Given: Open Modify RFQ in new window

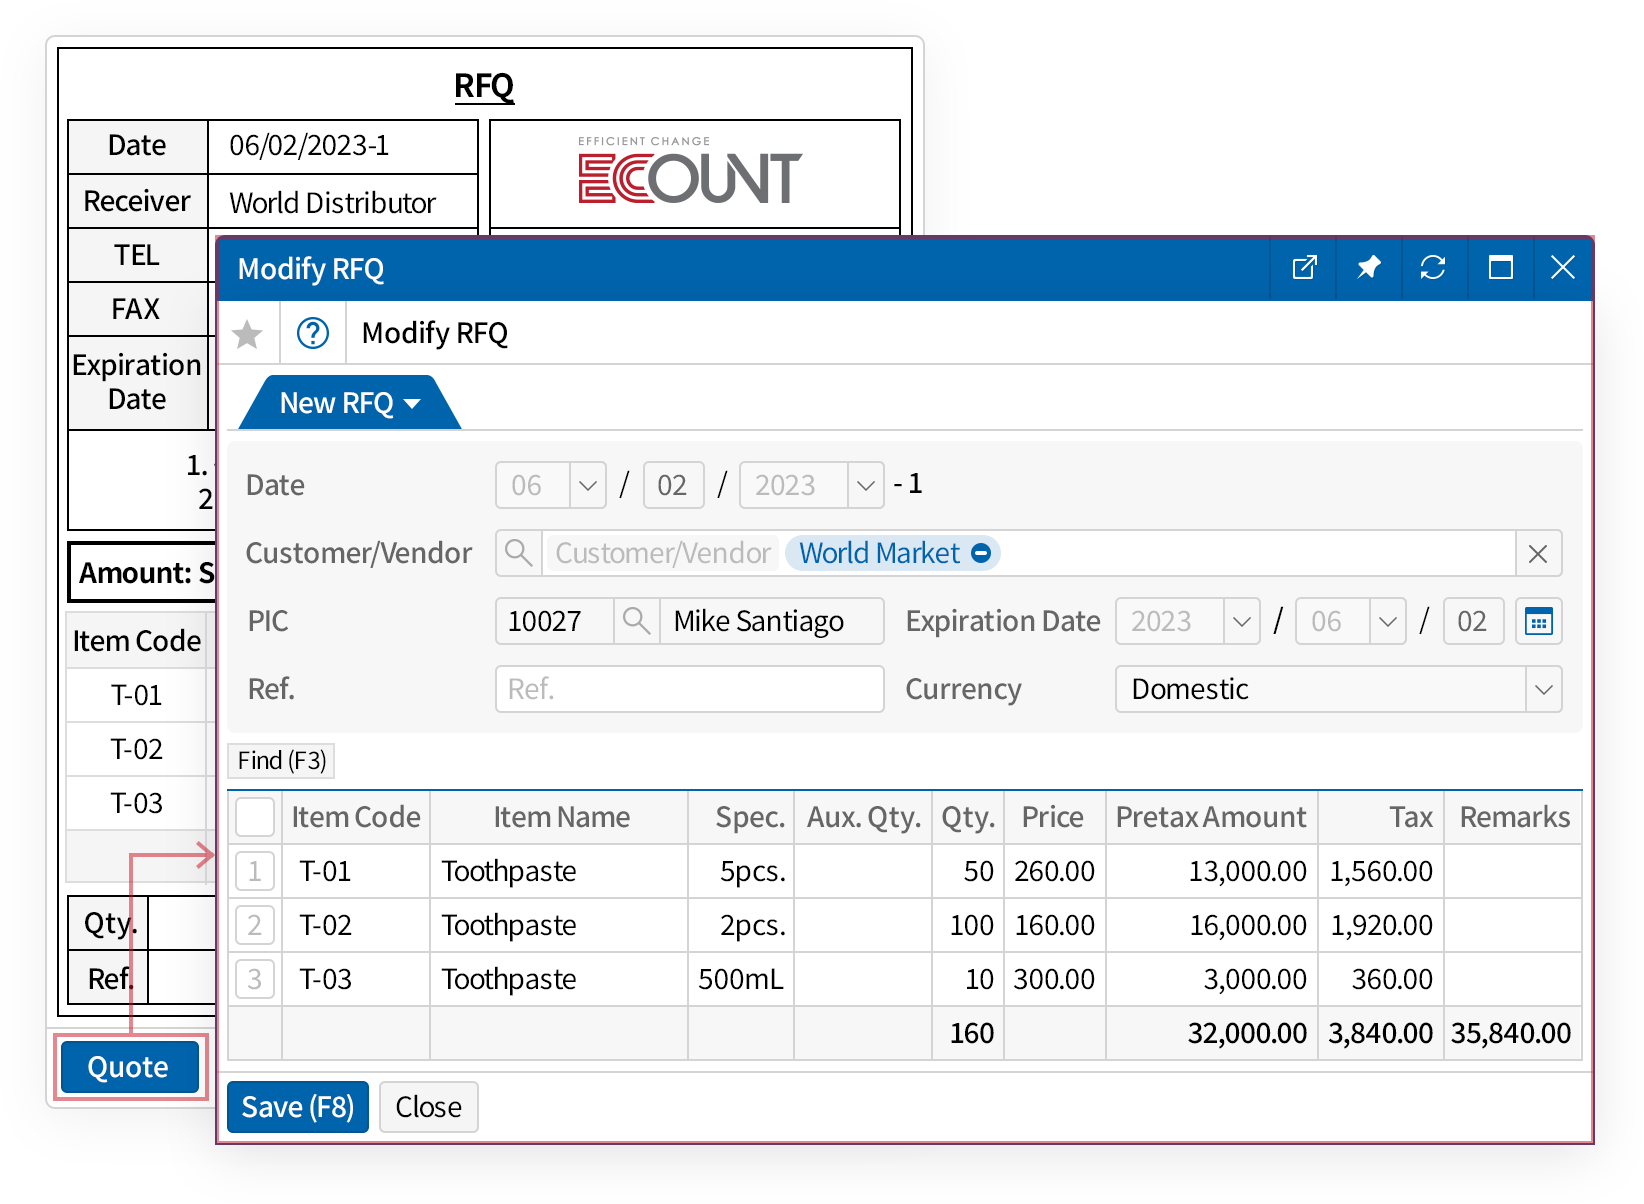Looking at the screenshot, I should tap(1304, 268).
